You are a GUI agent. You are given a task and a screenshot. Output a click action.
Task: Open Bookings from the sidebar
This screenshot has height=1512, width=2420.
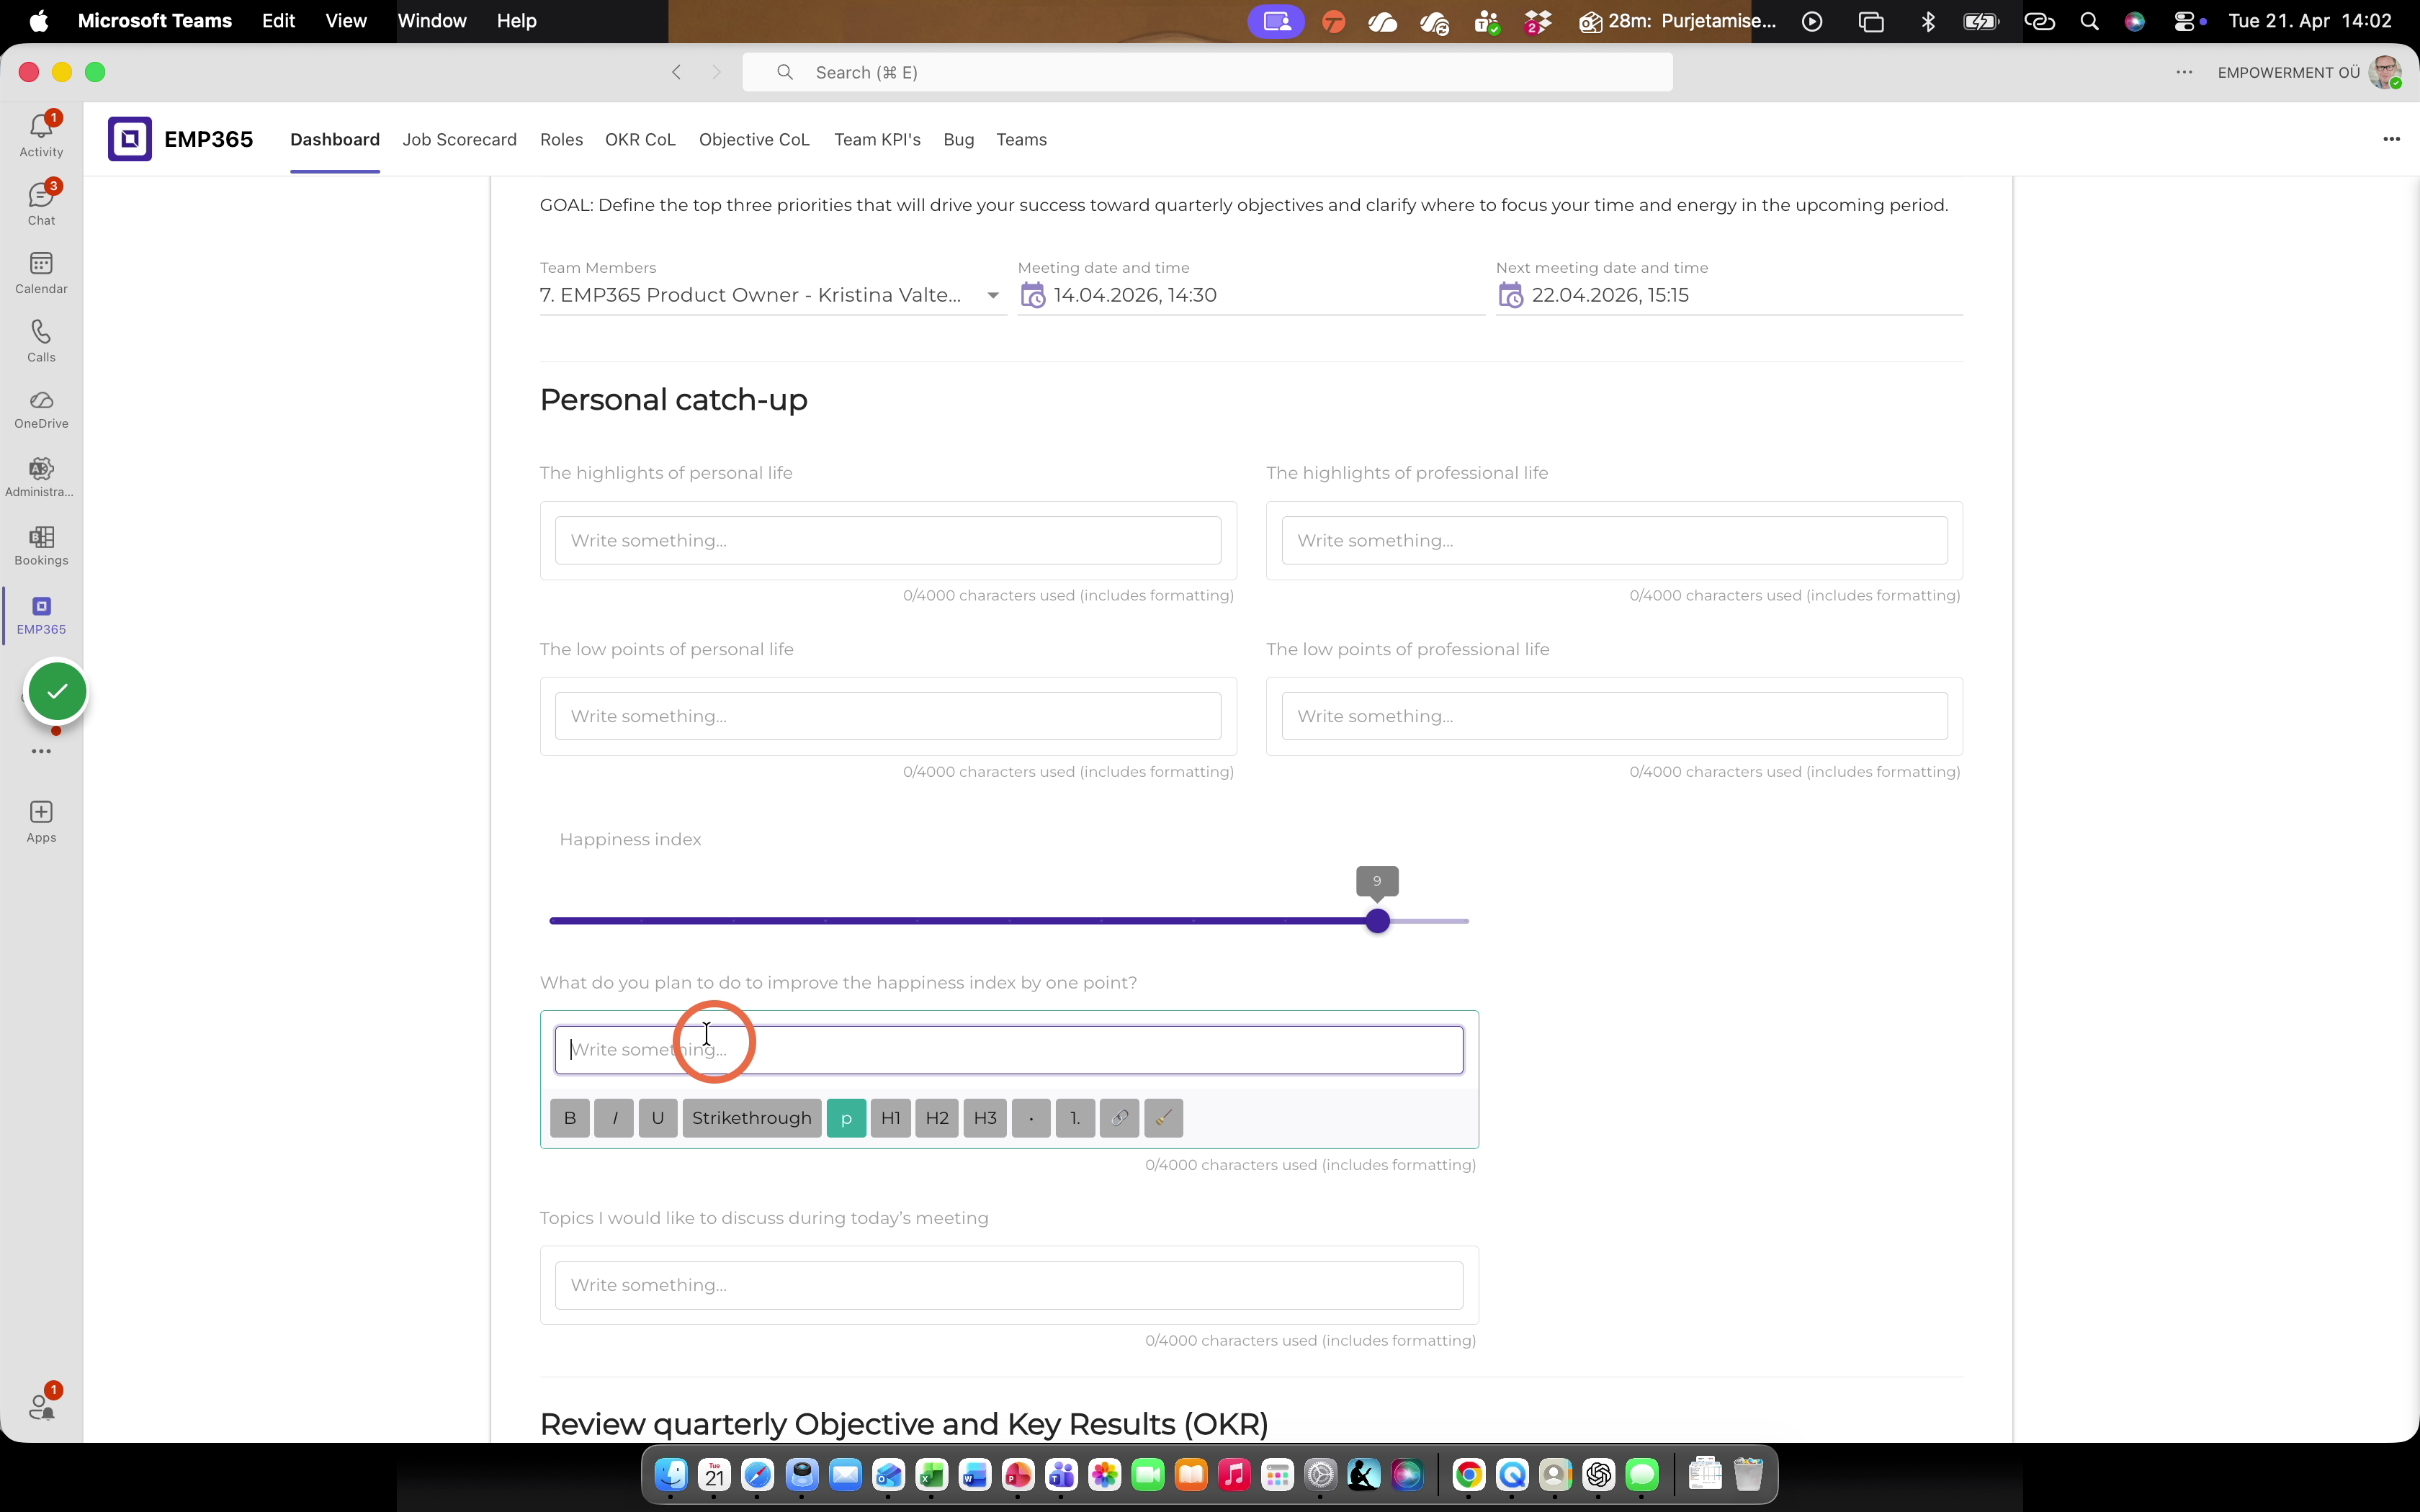coord(41,546)
